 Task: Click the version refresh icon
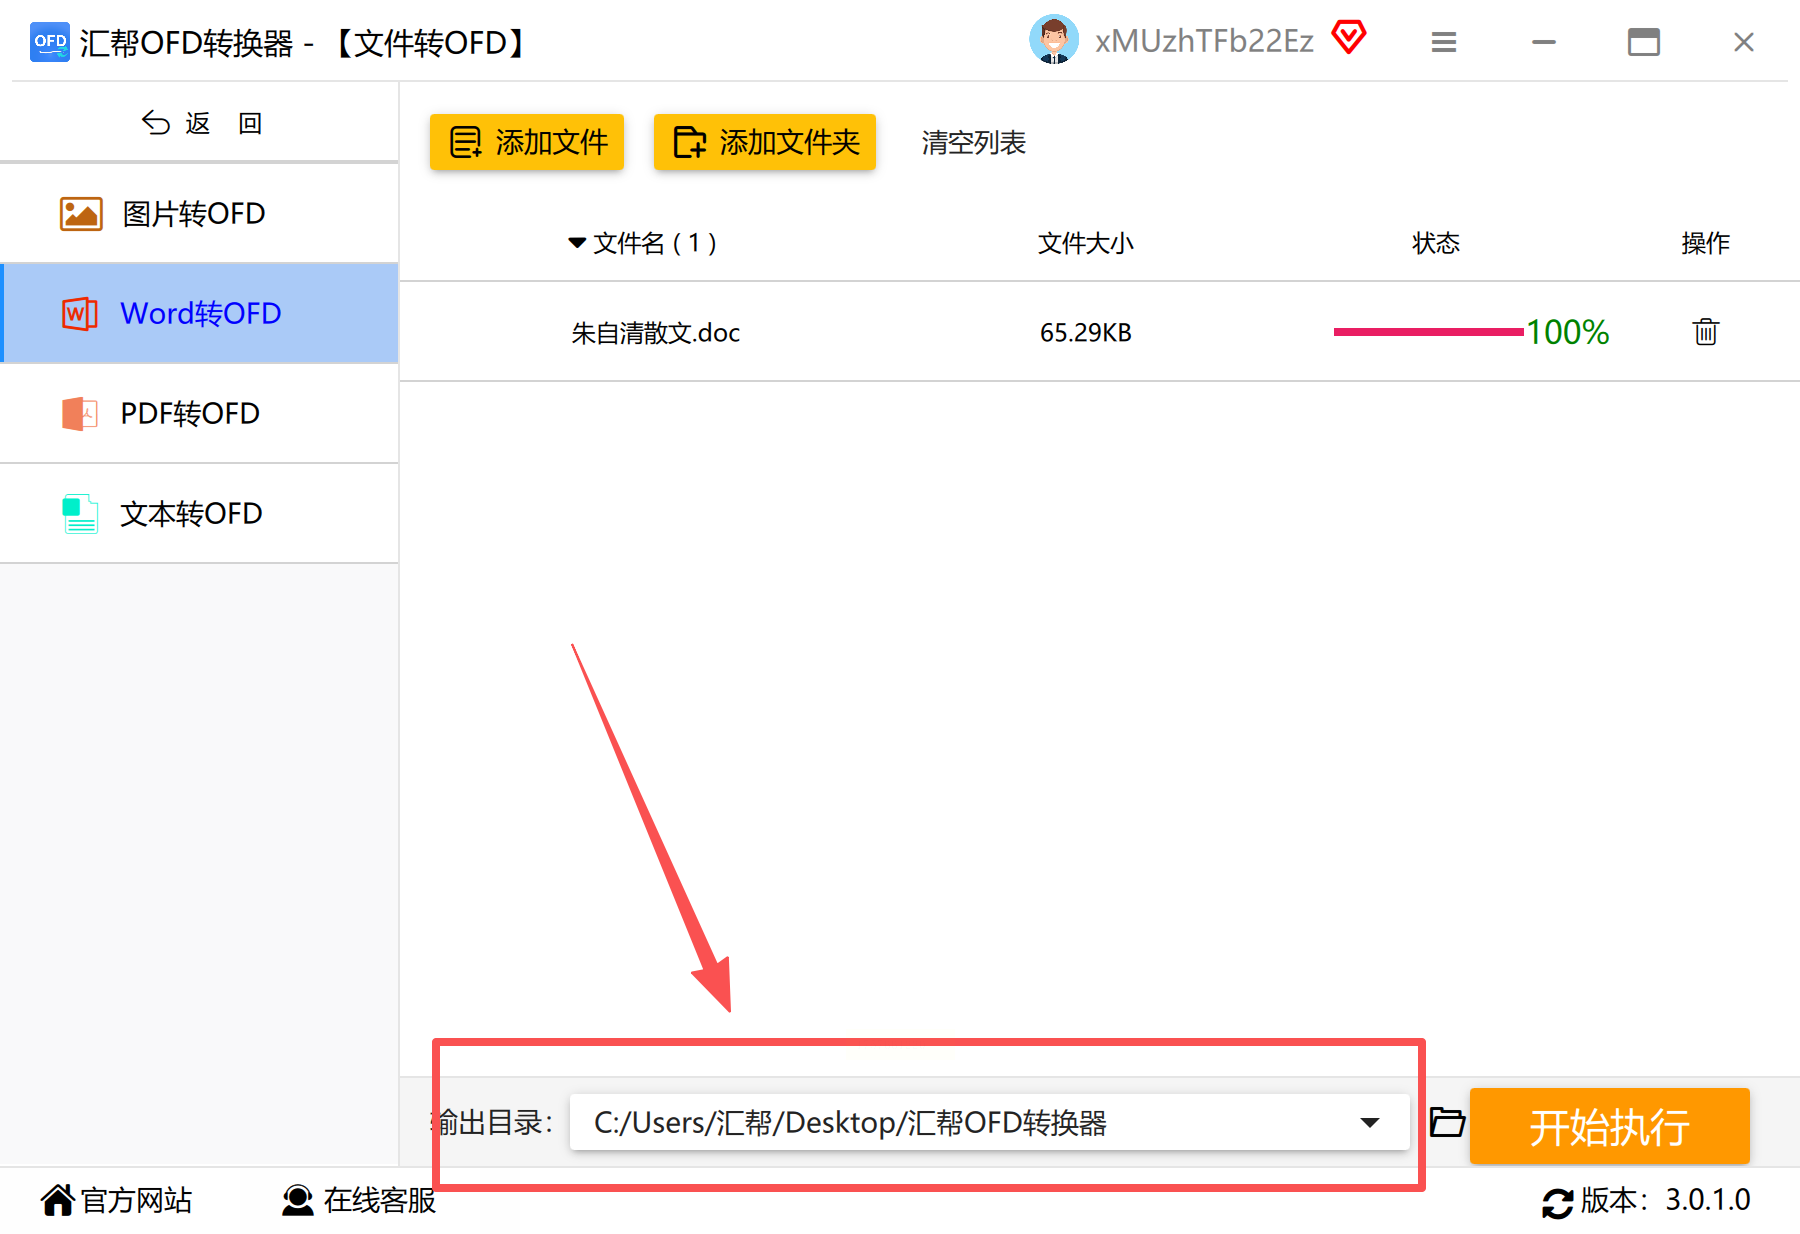pos(1557,1202)
